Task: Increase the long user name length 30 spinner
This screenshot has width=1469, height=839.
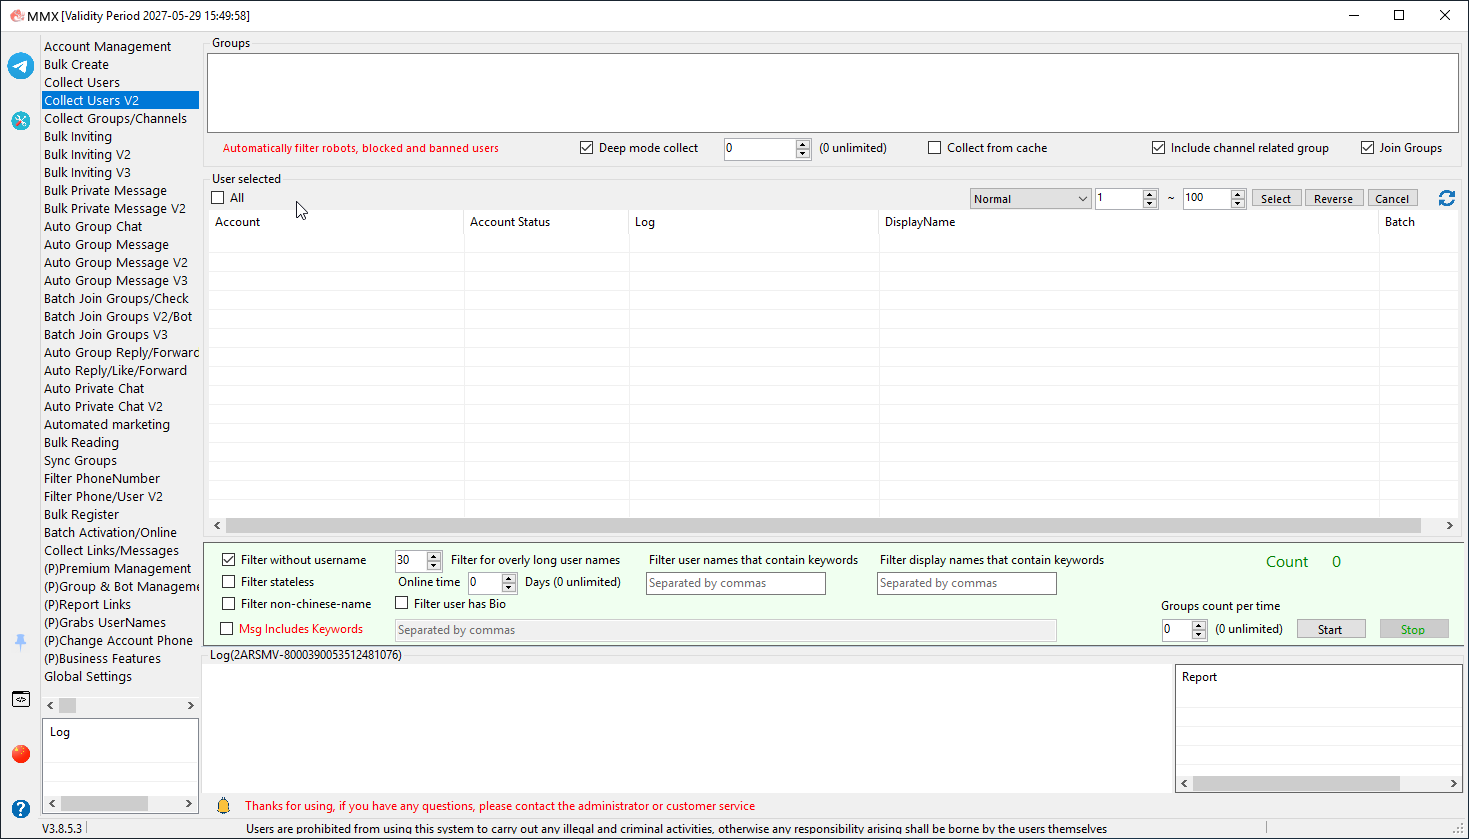Action: click(434, 556)
